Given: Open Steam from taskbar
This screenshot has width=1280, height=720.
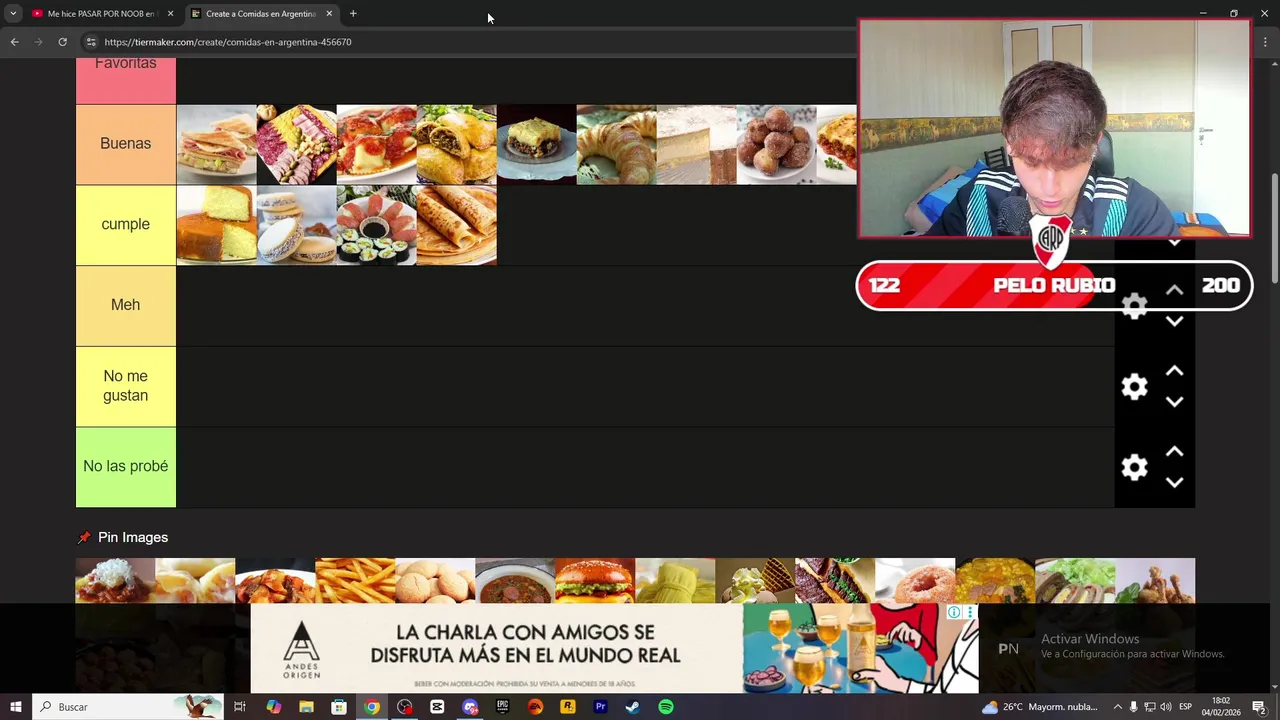Looking at the screenshot, I should tap(633, 707).
